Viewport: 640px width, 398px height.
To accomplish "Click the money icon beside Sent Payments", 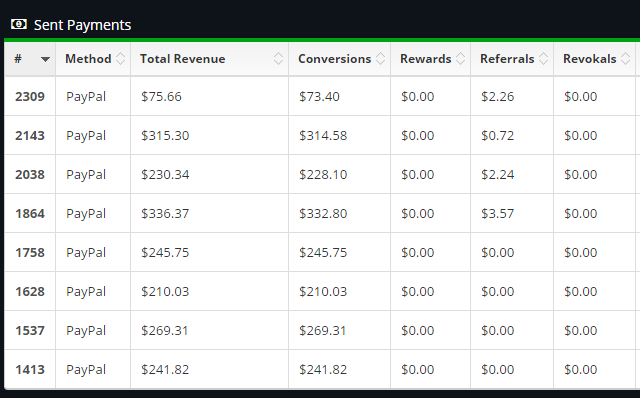I will click(x=19, y=24).
